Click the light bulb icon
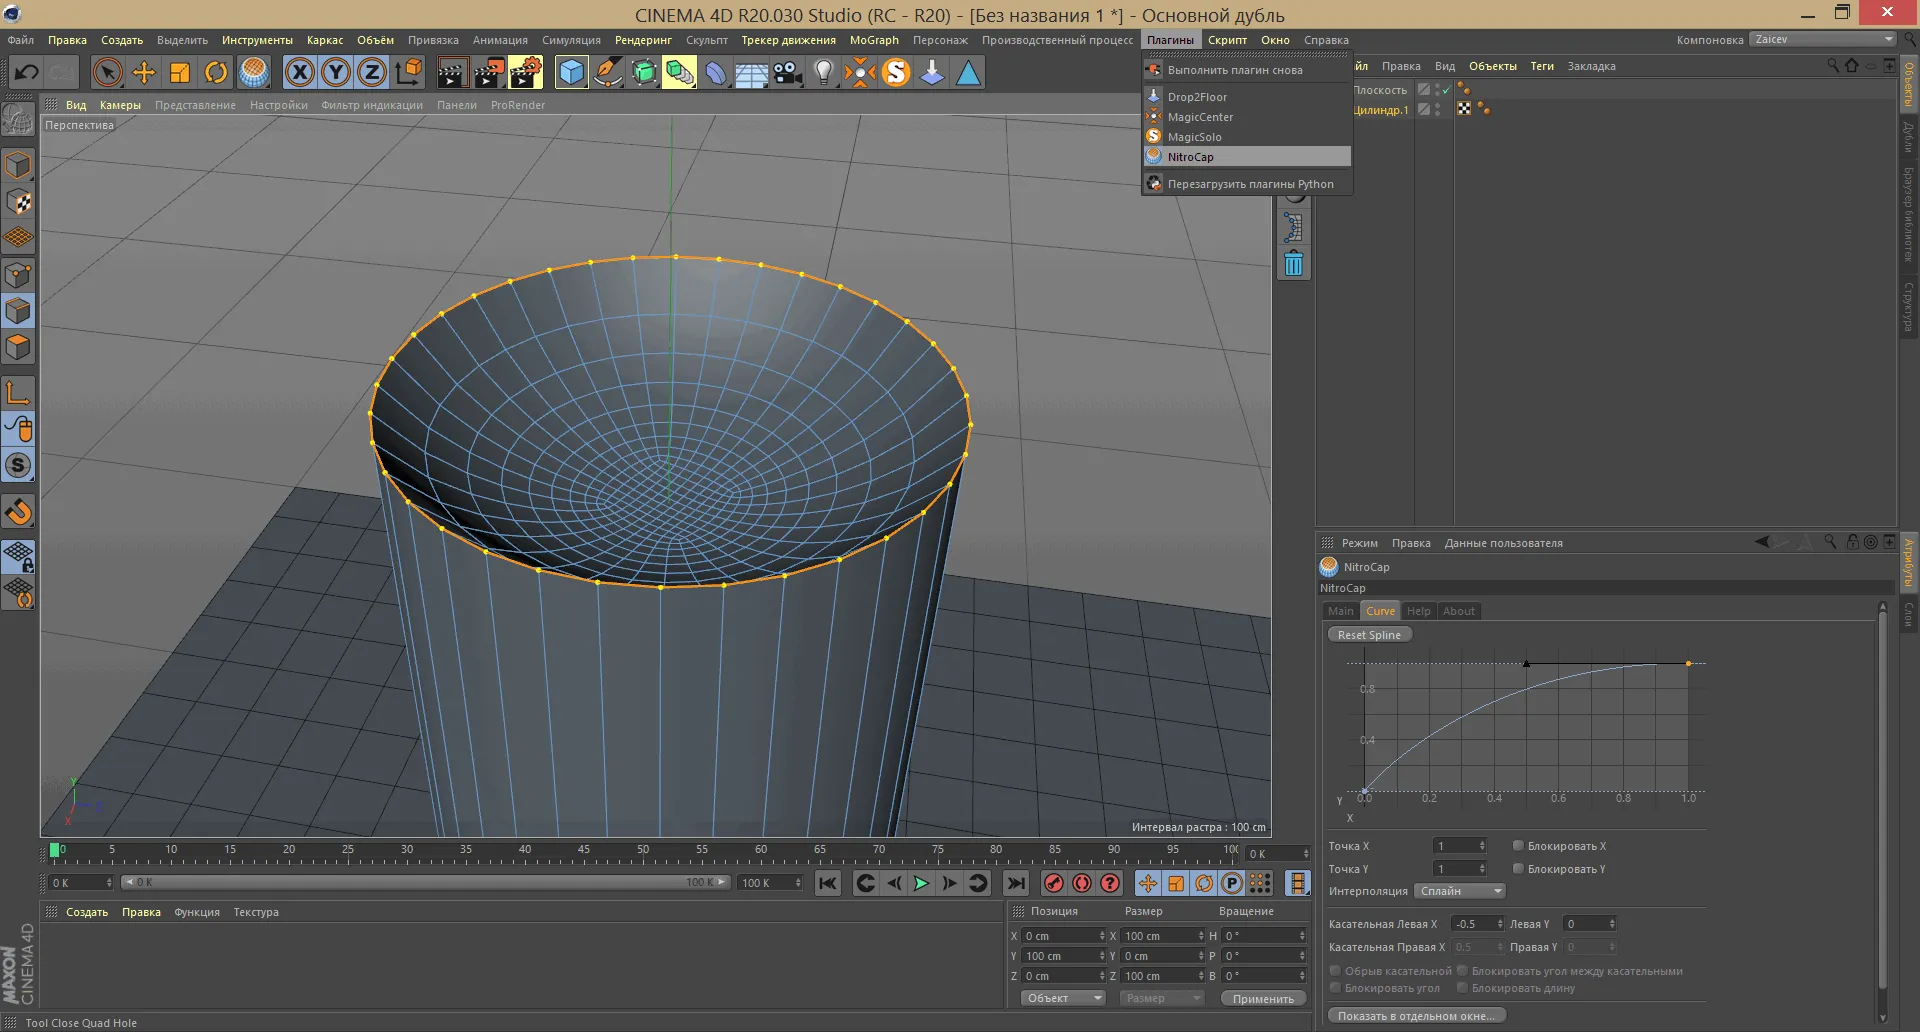The height and width of the screenshot is (1032, 1920). click(x=823, y=72)
